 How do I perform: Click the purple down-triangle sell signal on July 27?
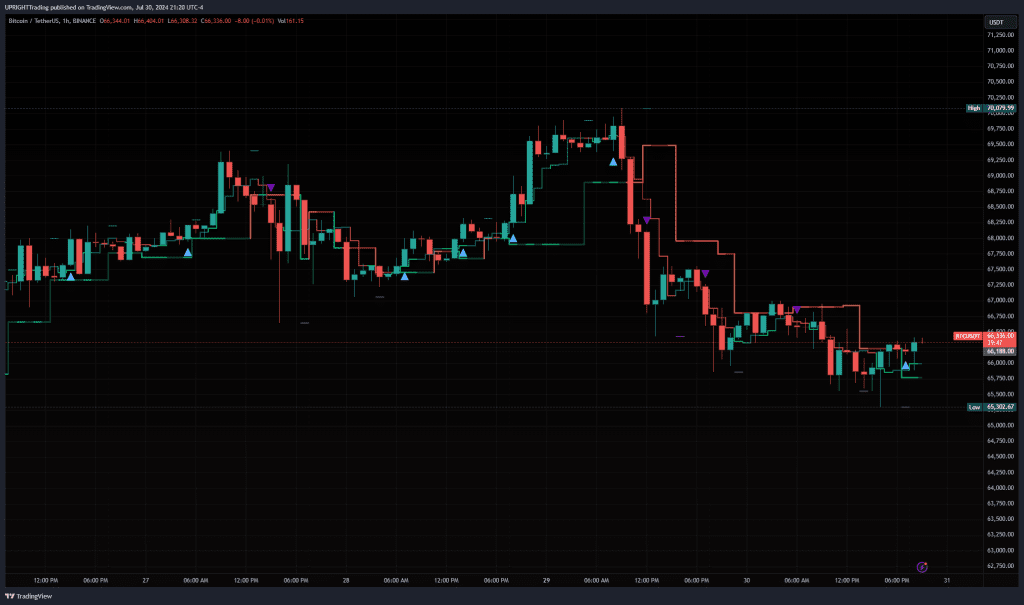270,187
